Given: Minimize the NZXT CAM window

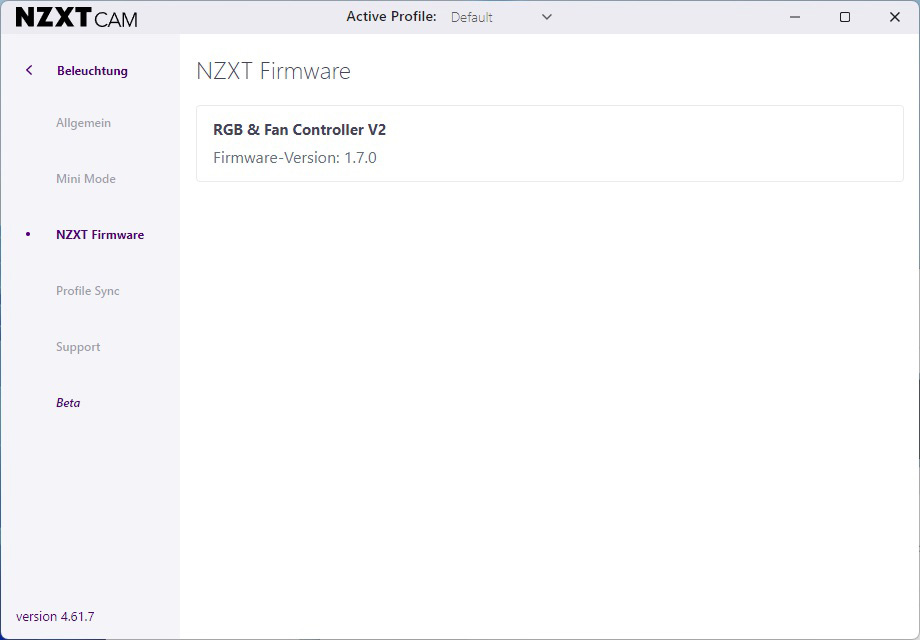Looking at the screenshot, I should pos(794,17).
